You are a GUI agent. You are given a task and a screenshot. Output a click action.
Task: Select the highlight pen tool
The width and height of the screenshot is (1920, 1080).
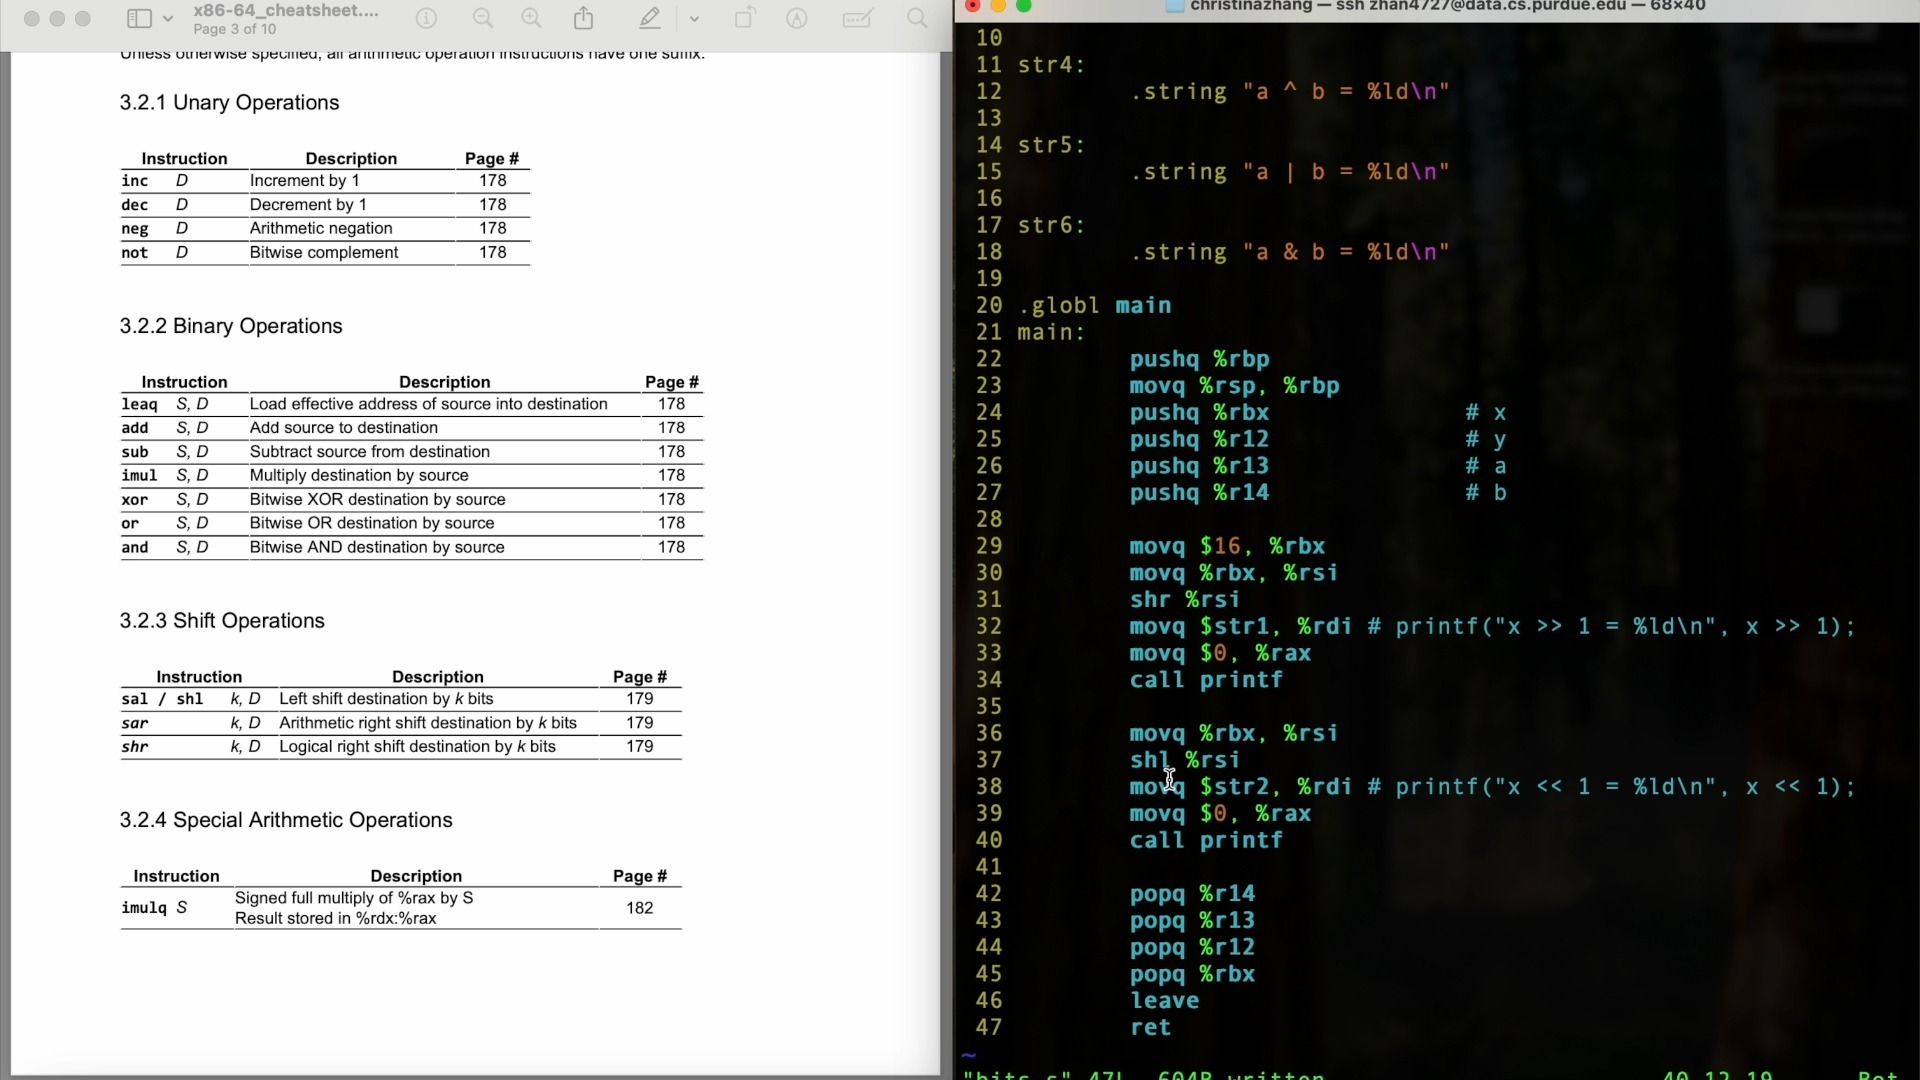[x=650, y=18]
